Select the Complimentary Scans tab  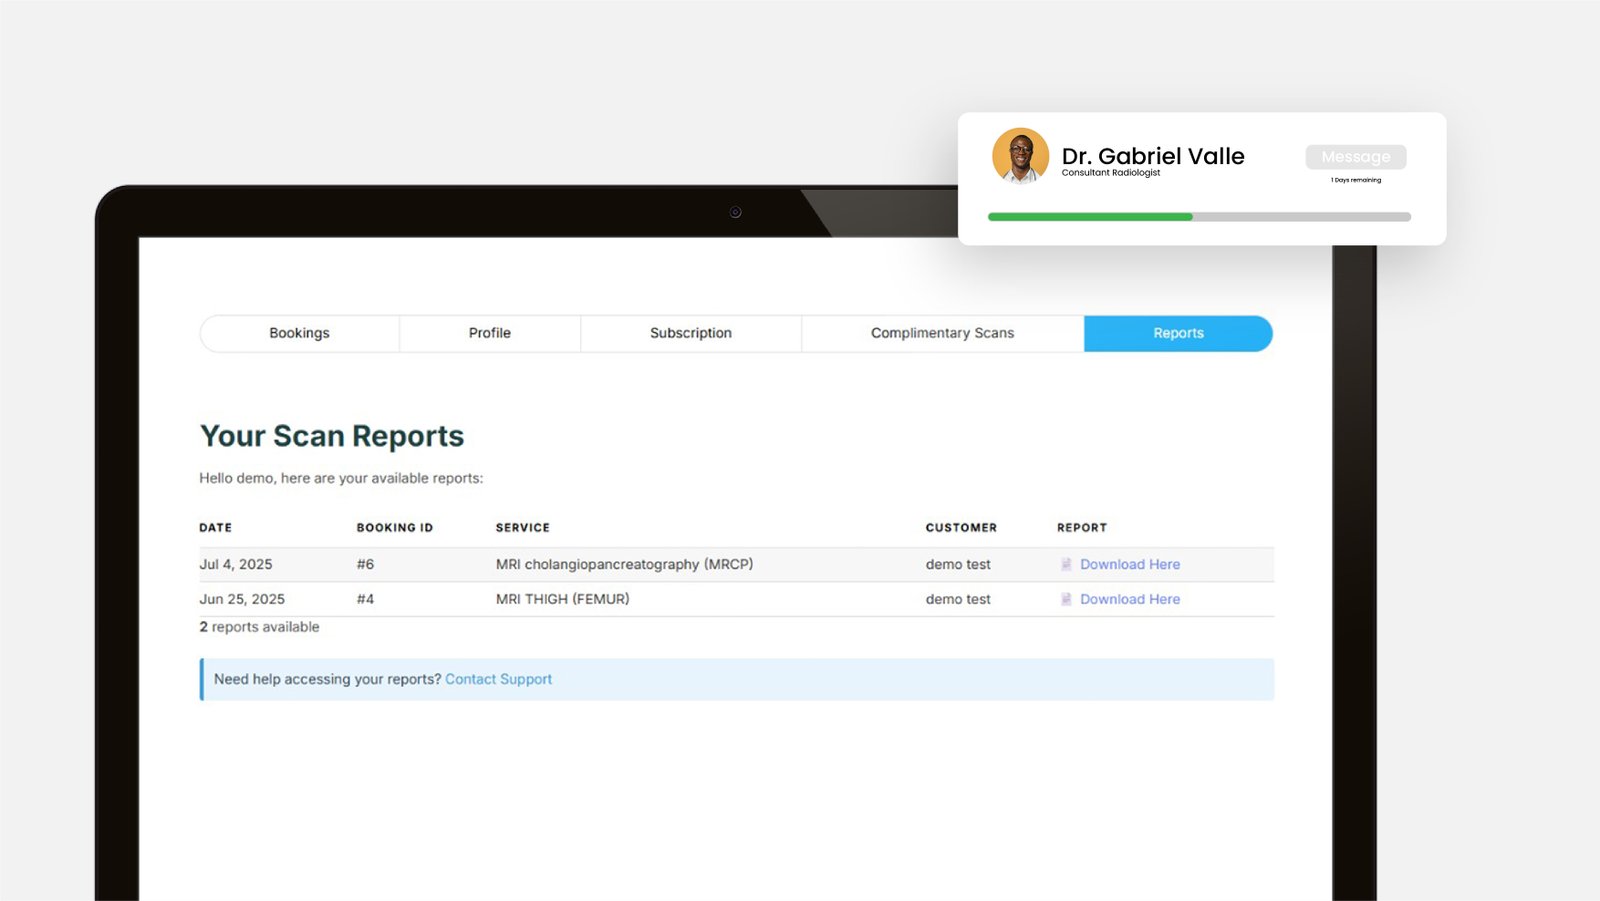pyautogui.click(x=942, y=333)
